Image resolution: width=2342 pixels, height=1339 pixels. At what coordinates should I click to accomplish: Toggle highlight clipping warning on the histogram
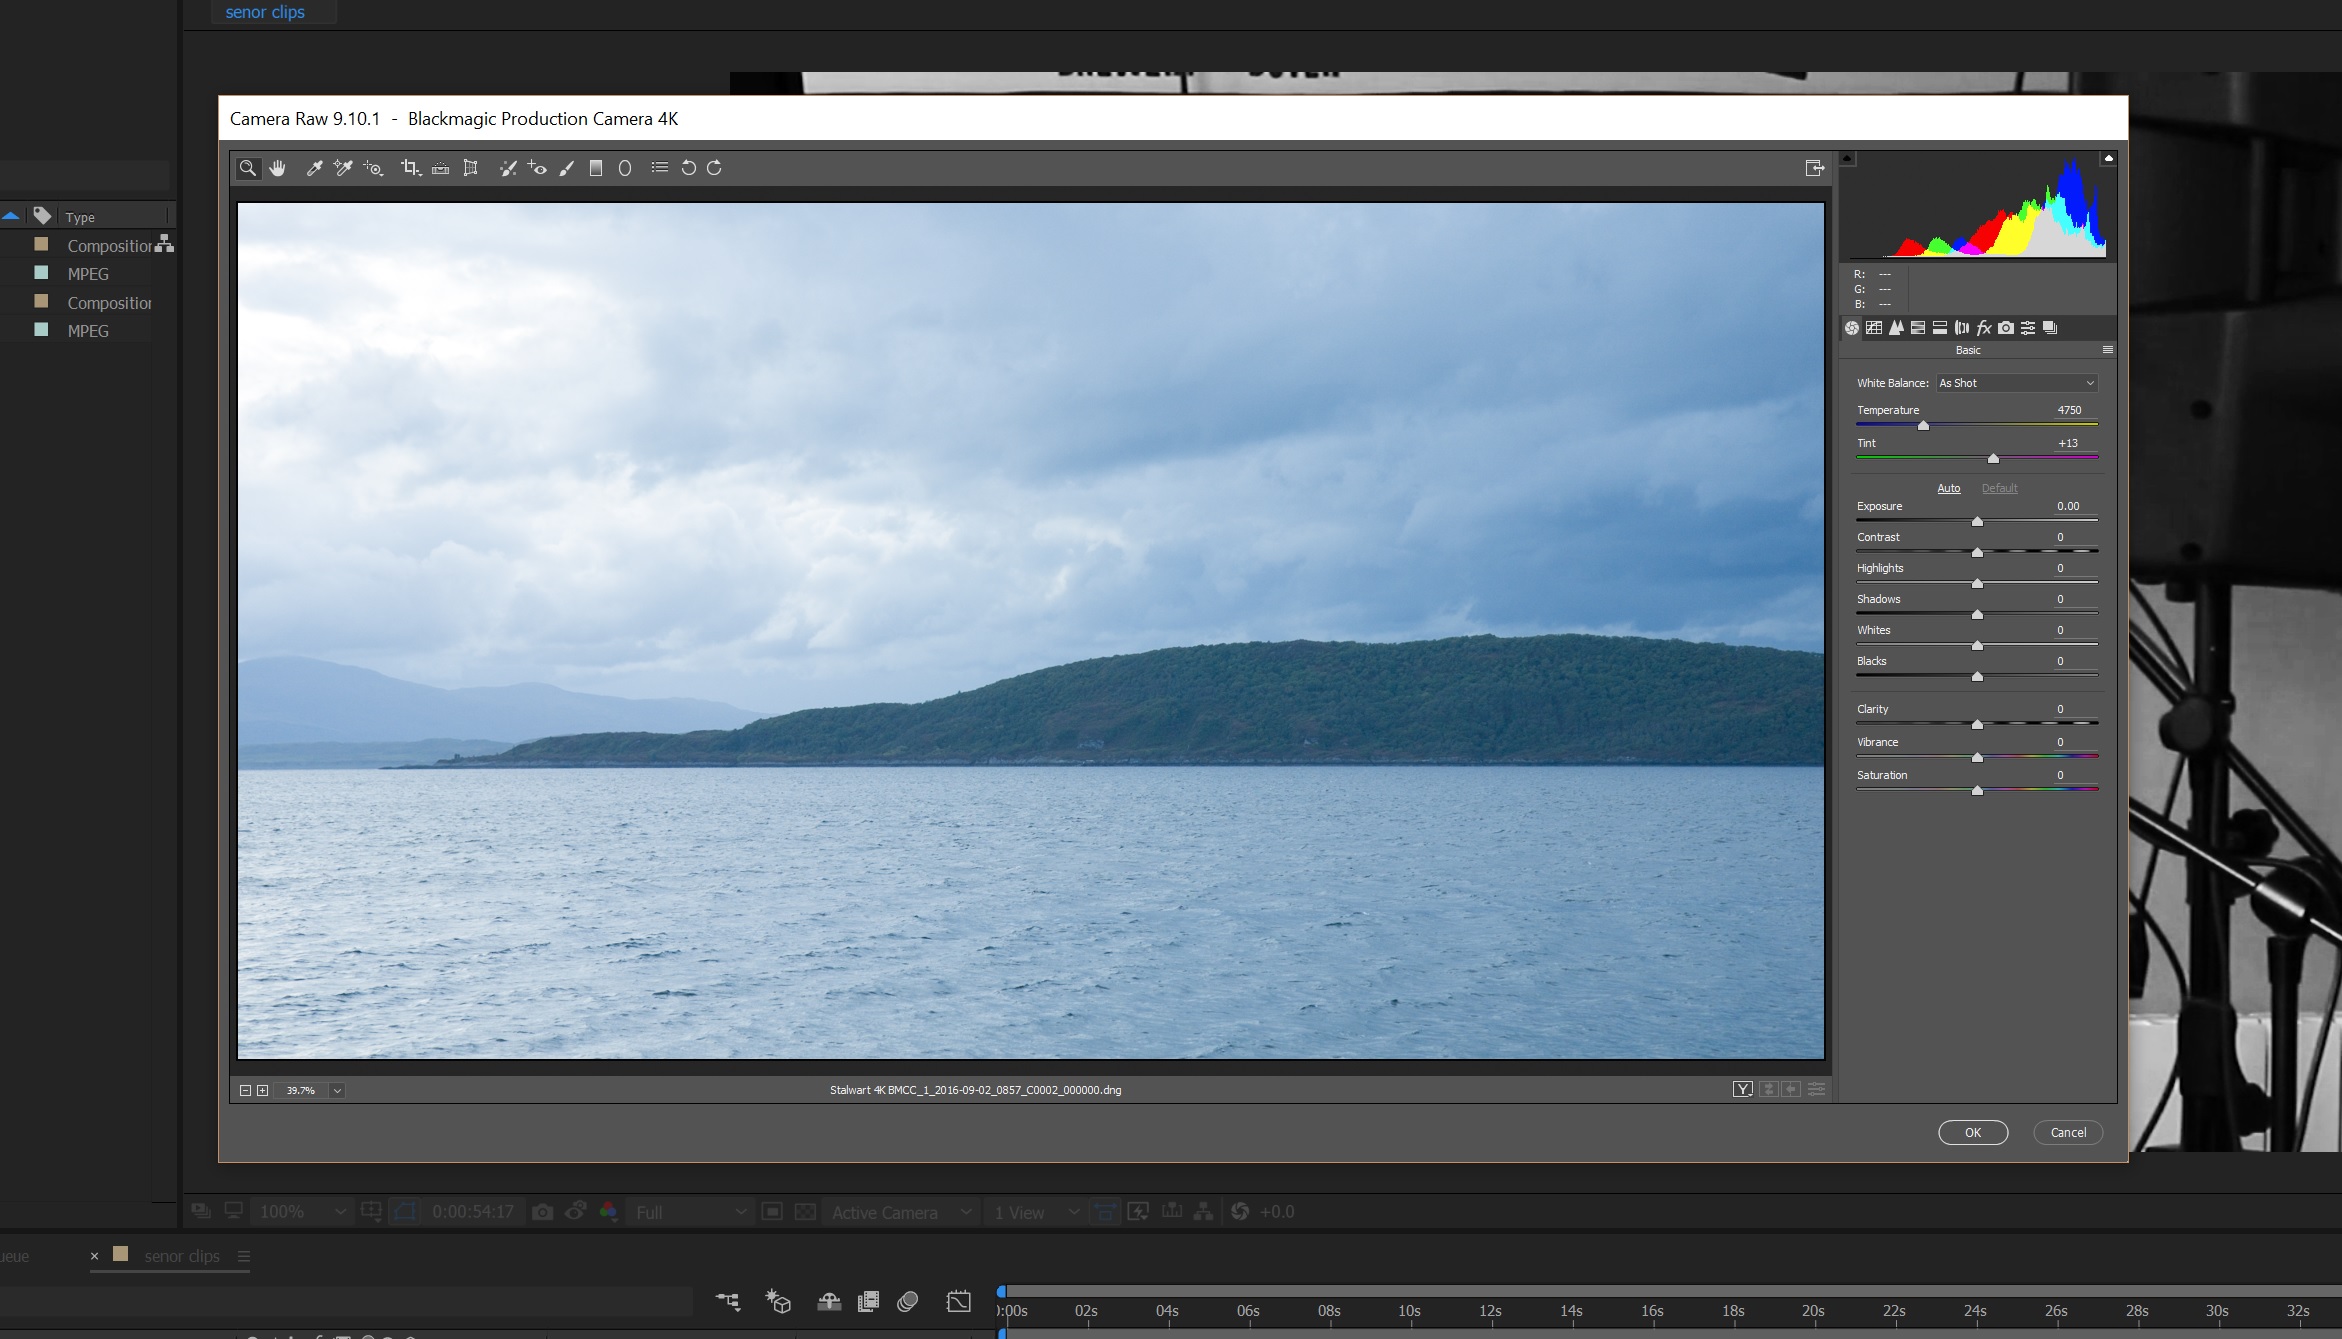pos(2108,158)
